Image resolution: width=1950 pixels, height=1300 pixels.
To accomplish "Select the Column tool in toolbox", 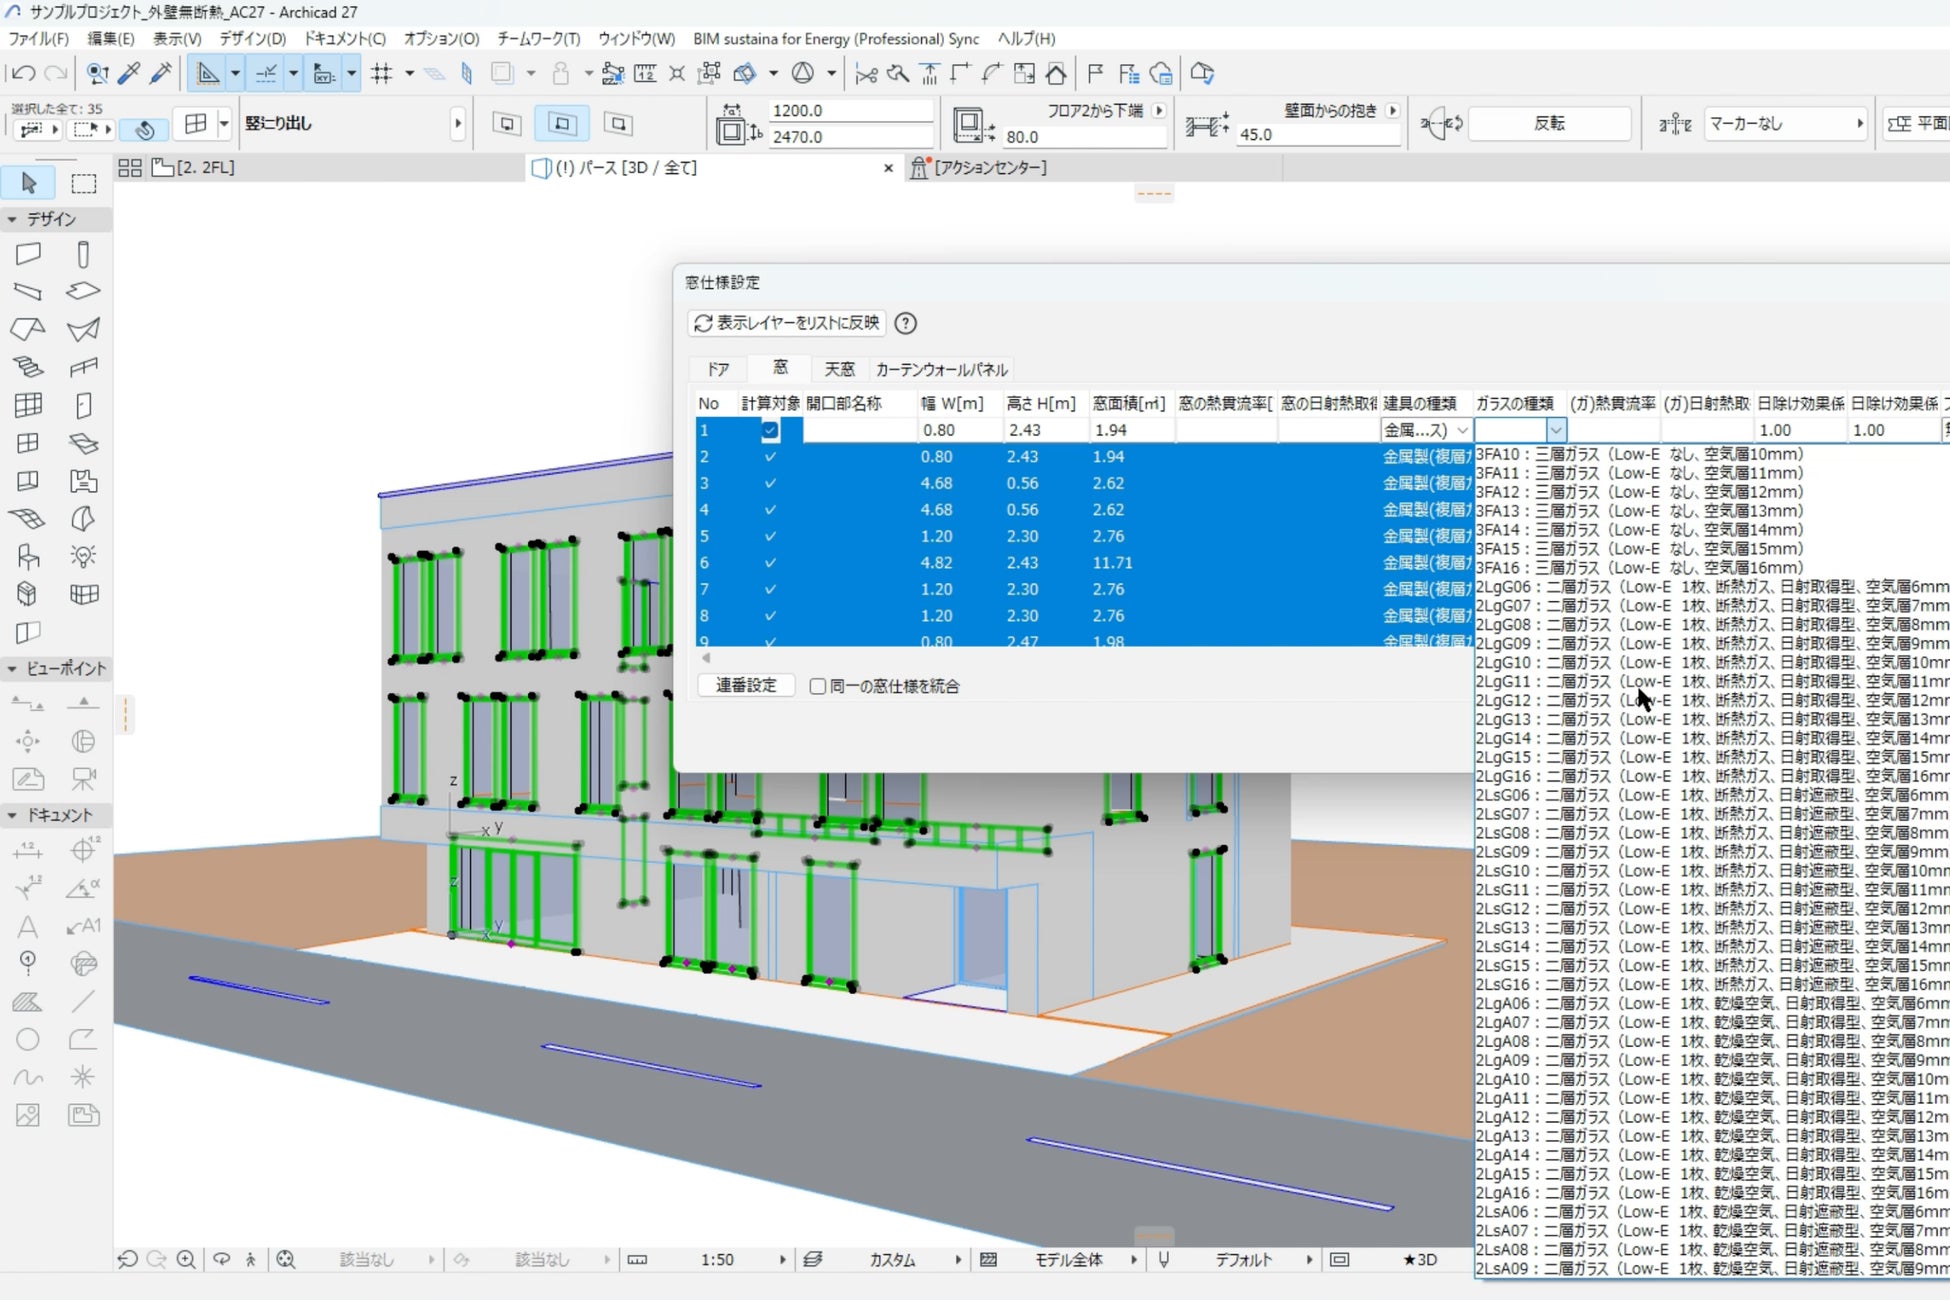I will click(x=83, y=254).
